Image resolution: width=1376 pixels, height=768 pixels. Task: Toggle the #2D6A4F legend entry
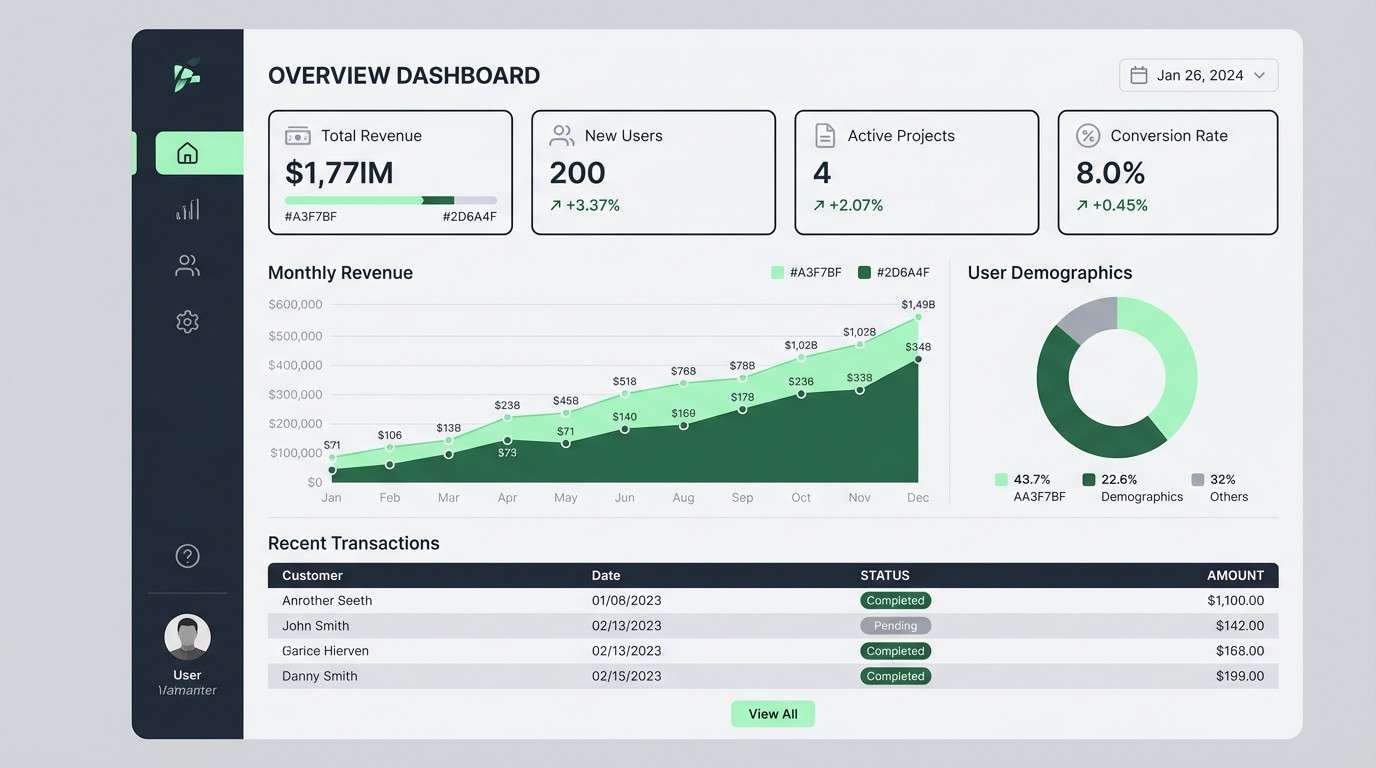tap(896, 271)
